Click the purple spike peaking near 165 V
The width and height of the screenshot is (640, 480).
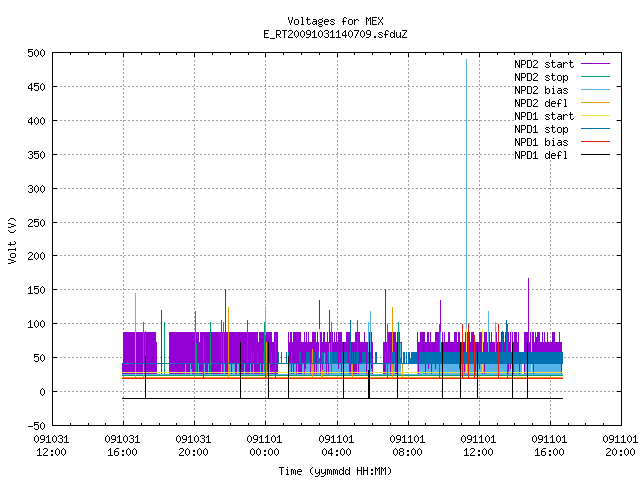tap(529, 304)
